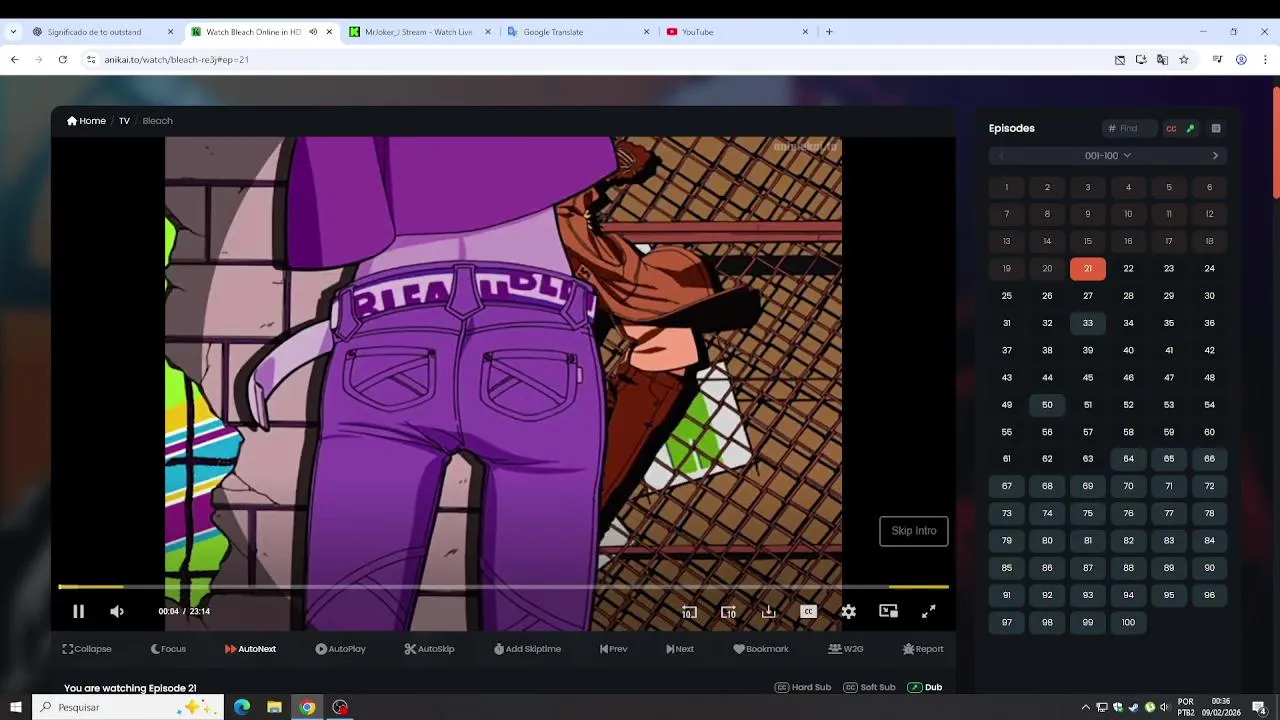The height and width of the screenshot is (720, 1280).
Task: Click Add Skiptime
Action: pyautogui.click(x=527, y=649)
